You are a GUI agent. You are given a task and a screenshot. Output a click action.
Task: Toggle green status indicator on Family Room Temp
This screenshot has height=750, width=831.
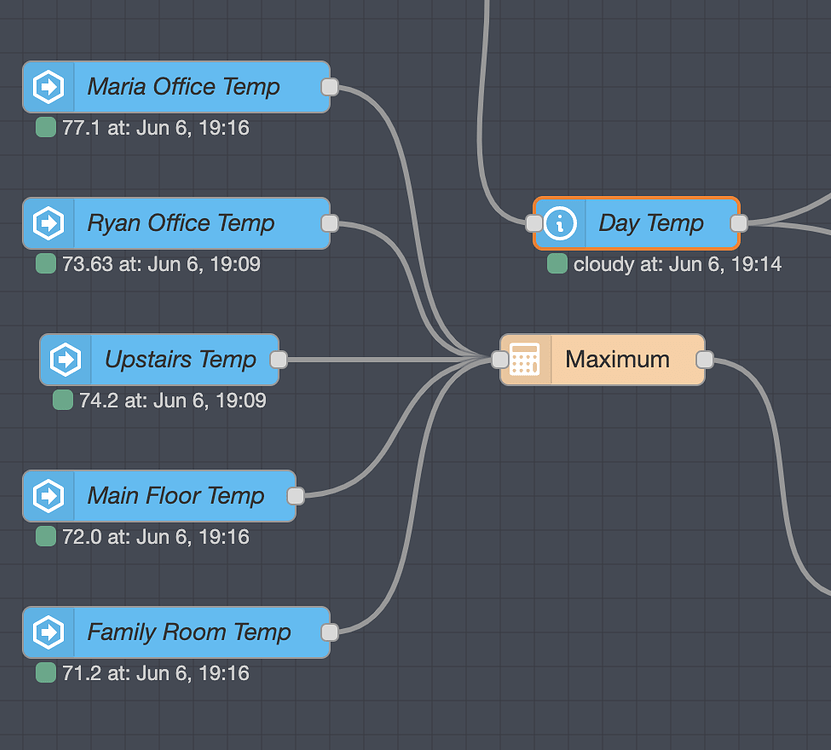[44, 673]
